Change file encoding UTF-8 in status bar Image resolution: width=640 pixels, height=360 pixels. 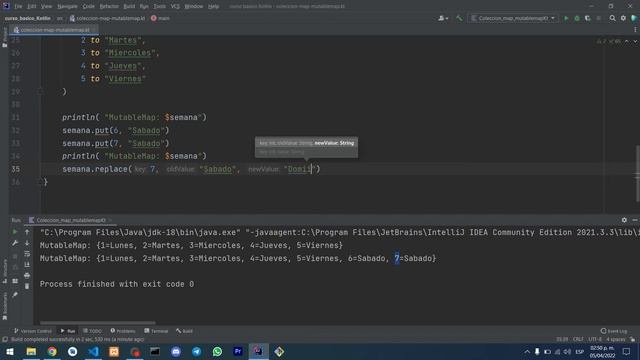(x=595, y=339)
